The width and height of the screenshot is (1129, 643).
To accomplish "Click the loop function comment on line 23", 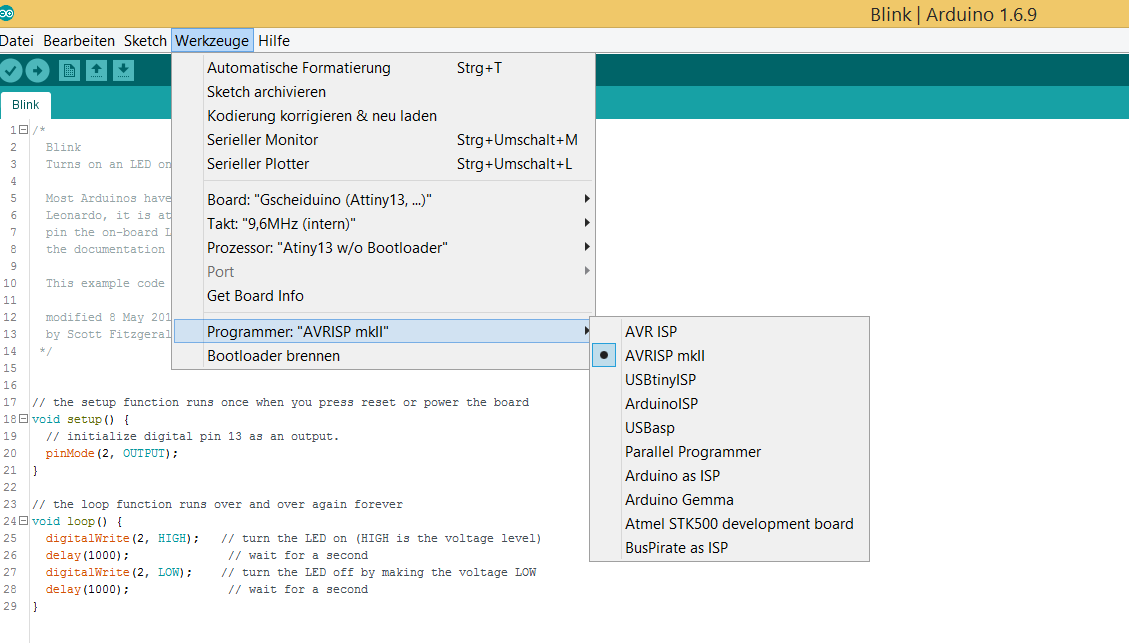I will (x=217, y=504).
